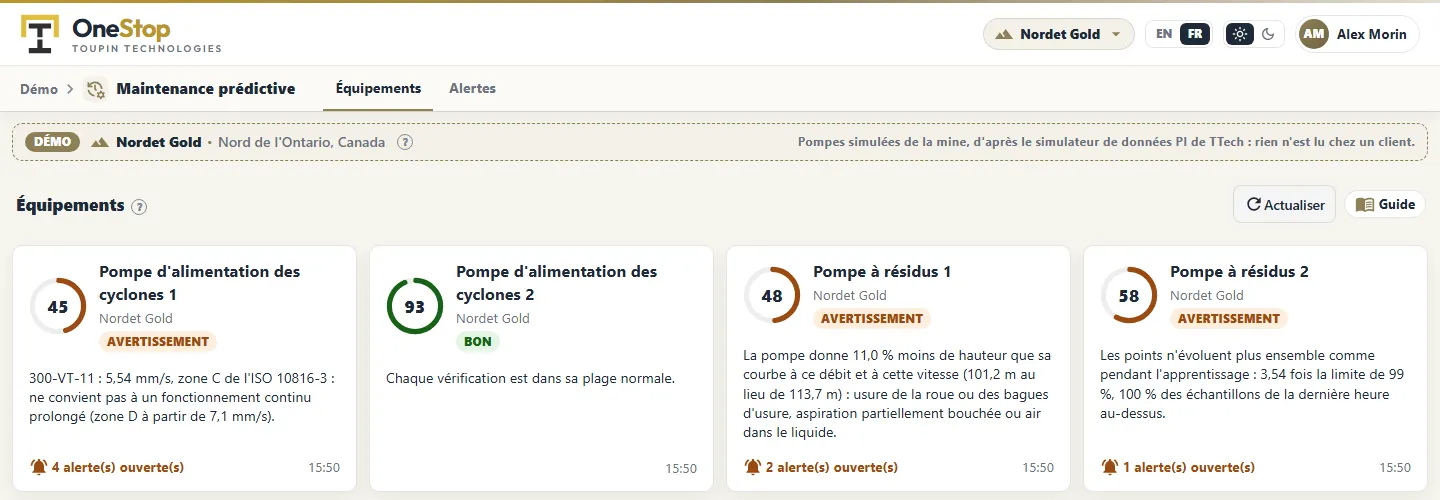Image resolution: width=1440 pixels, height=500 pixels.
Task: Click 15:50 timestamp on cyclones 2 card
Action: [x=681, y=468]
